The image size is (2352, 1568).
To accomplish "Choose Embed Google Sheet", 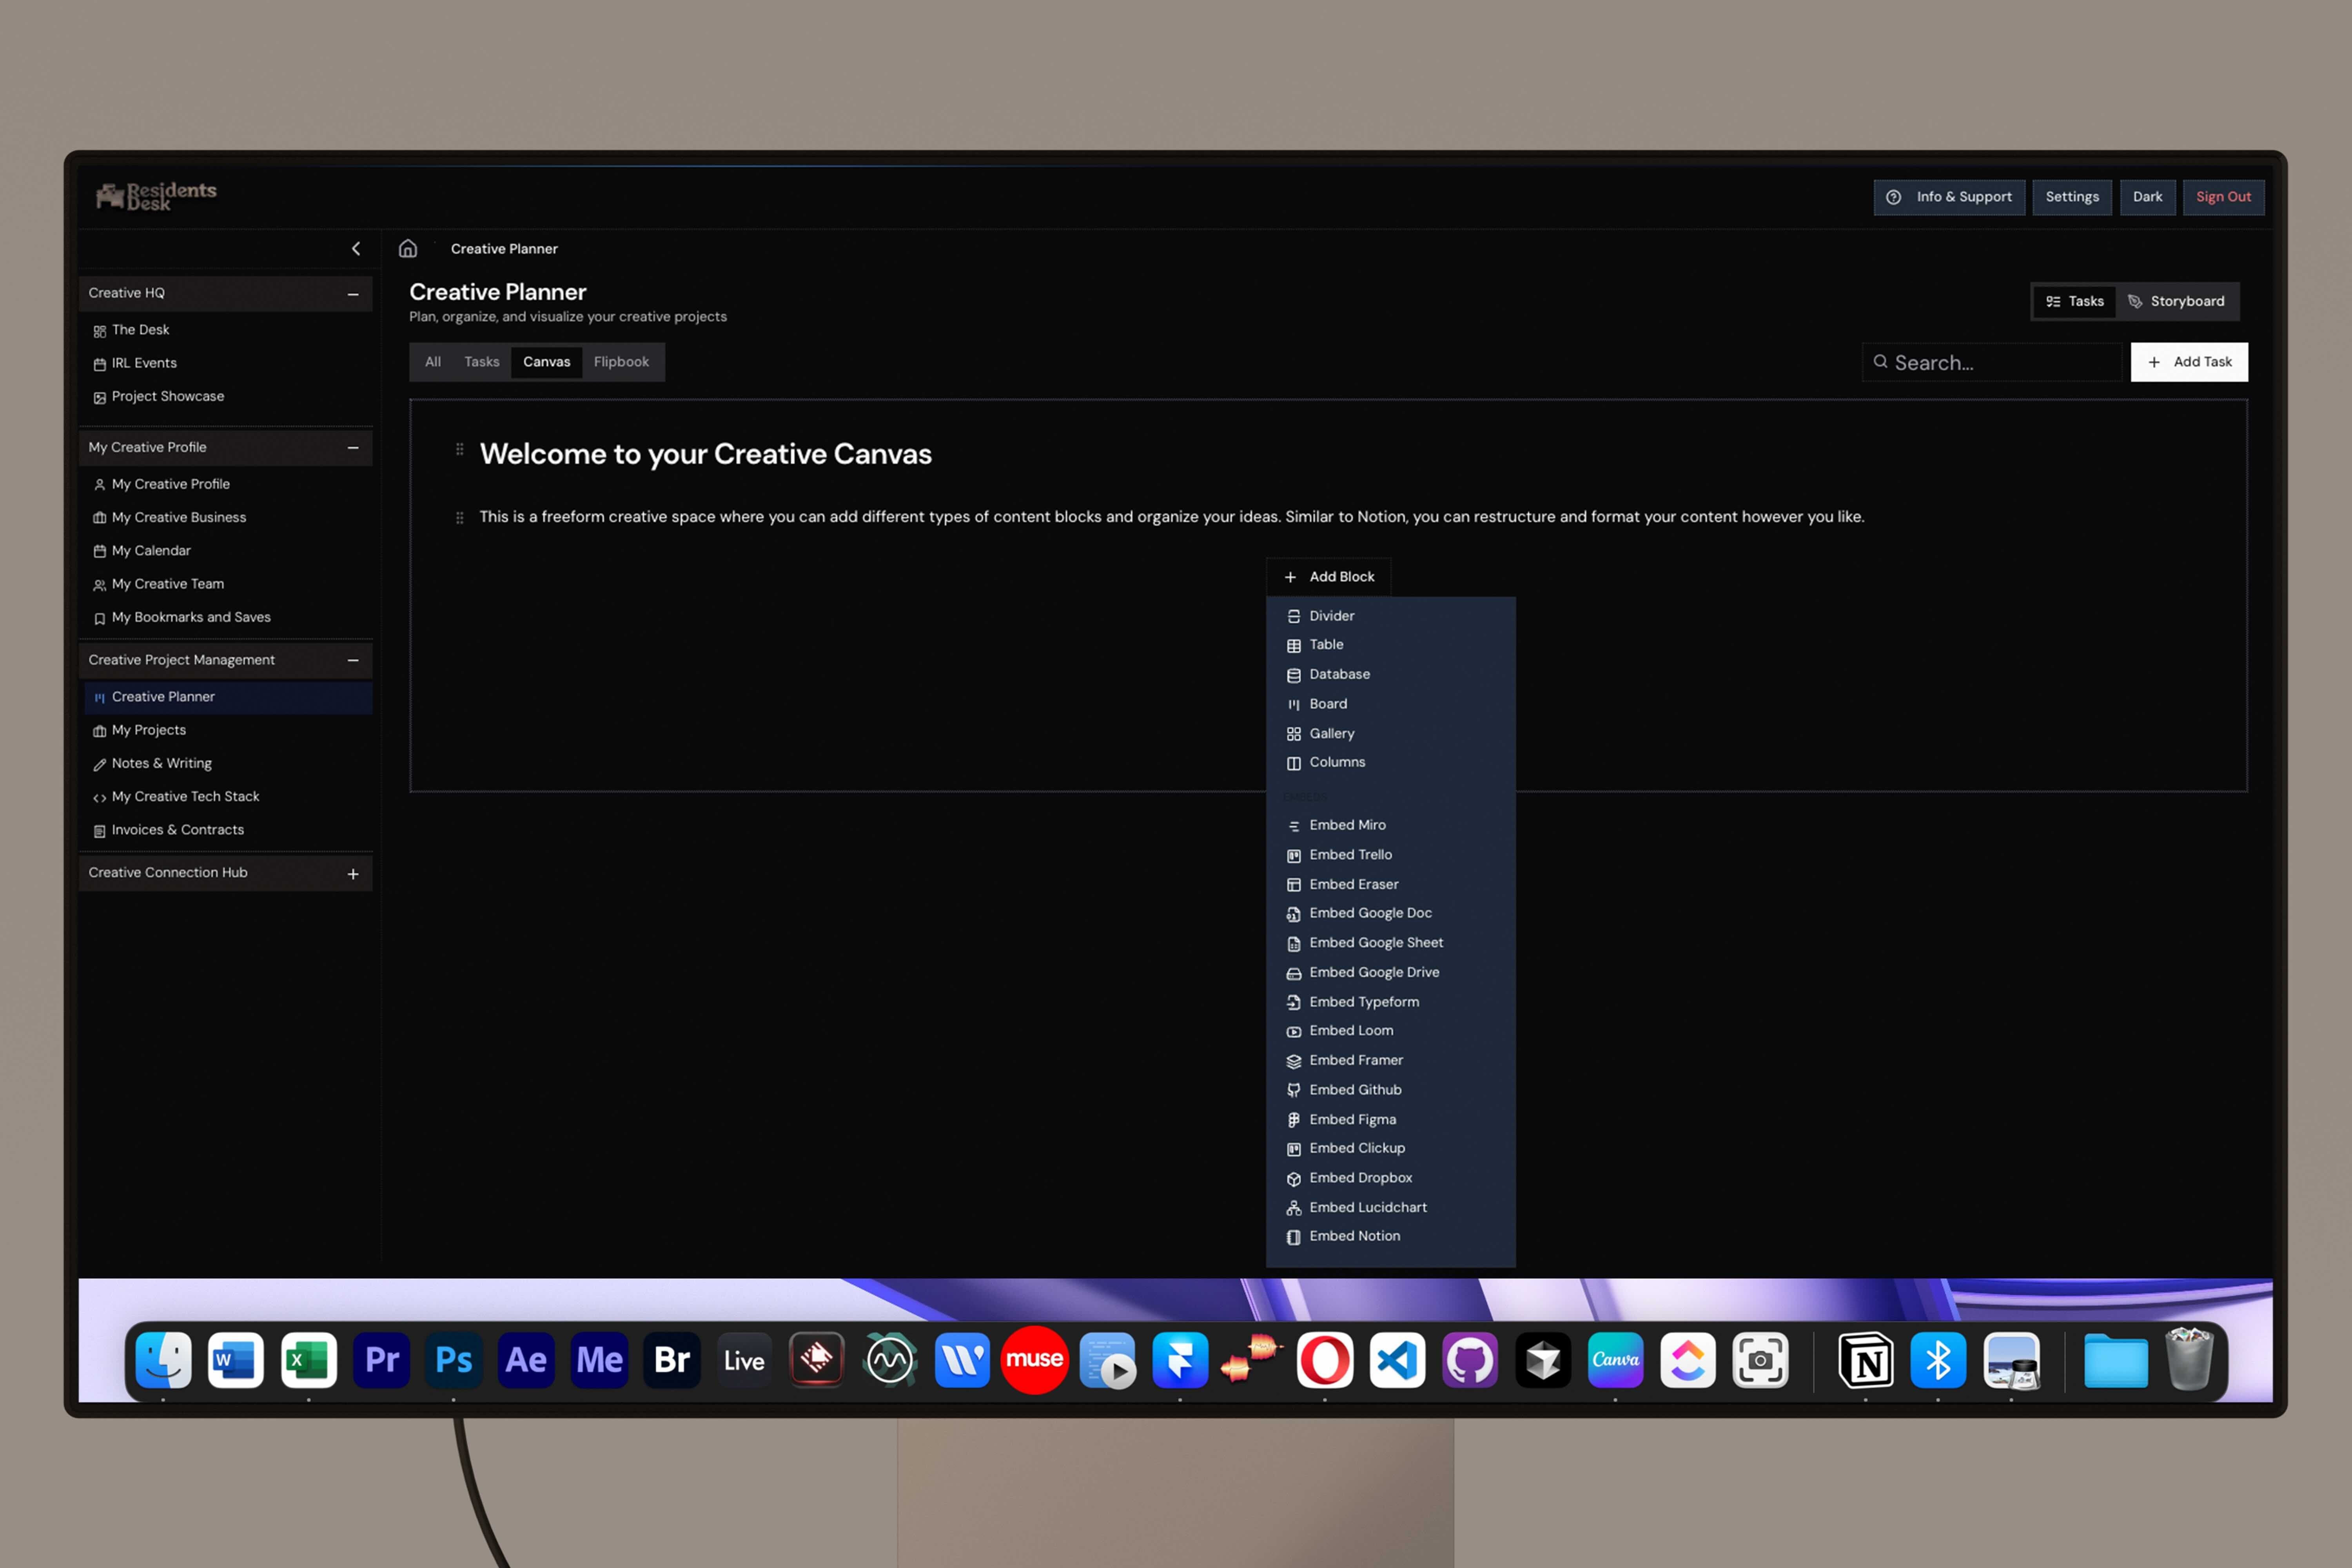I will [1390, 943].
